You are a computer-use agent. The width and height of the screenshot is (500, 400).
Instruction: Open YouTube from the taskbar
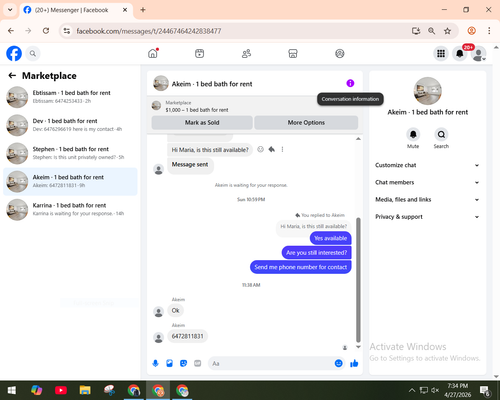tap(61, 390)
